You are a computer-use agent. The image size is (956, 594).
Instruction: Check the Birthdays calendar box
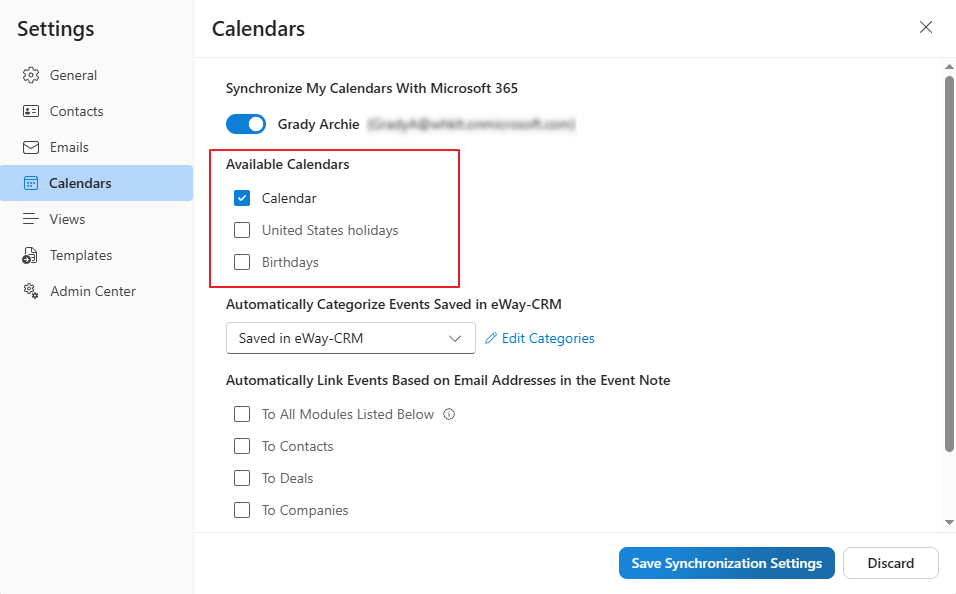(x=242, y=262)
